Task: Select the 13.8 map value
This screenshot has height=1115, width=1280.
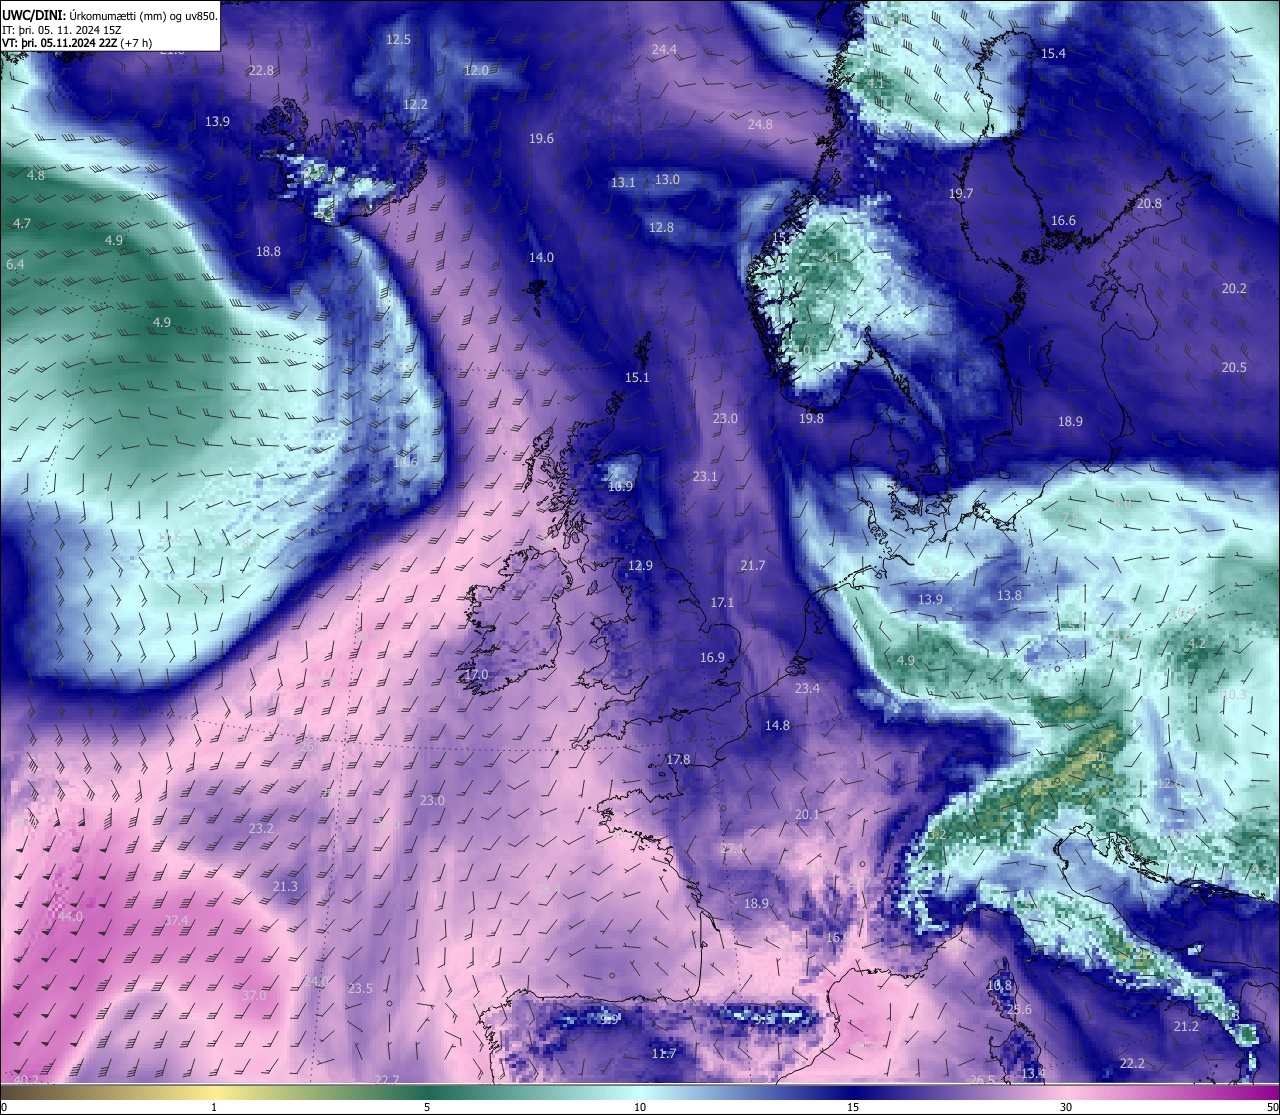Action: click(x=1009, y=596)
